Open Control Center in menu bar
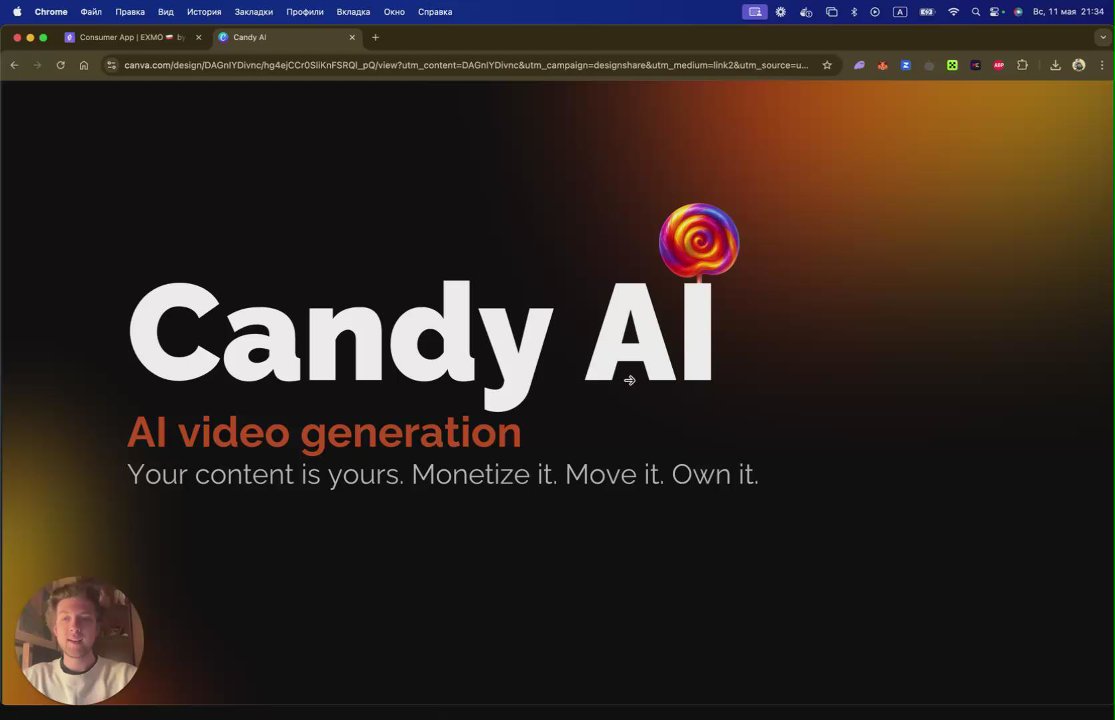The image size is (1115, 720). (x=996, y=11)
